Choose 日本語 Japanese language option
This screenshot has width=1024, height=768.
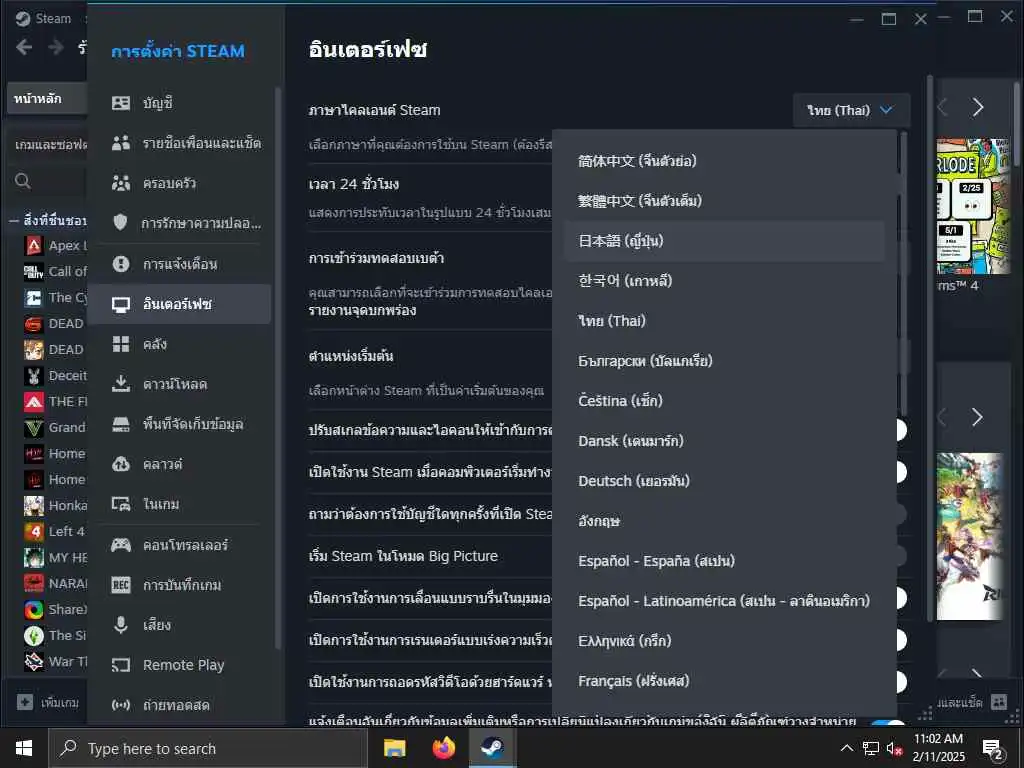pyautogui.click(x=724, y=241)
